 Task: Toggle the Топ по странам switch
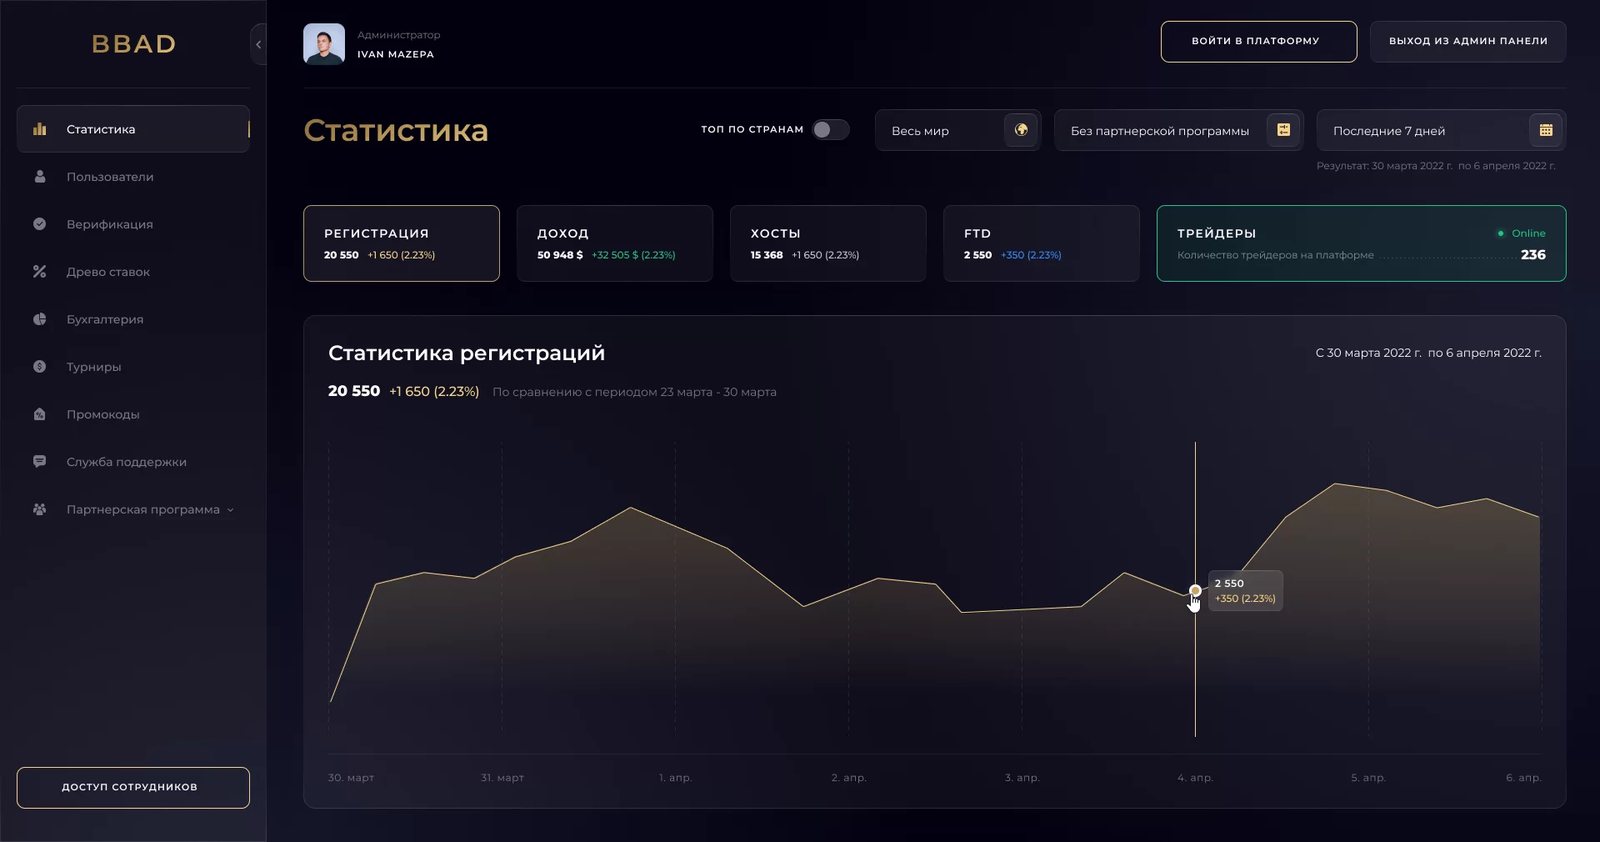[830, 130]
